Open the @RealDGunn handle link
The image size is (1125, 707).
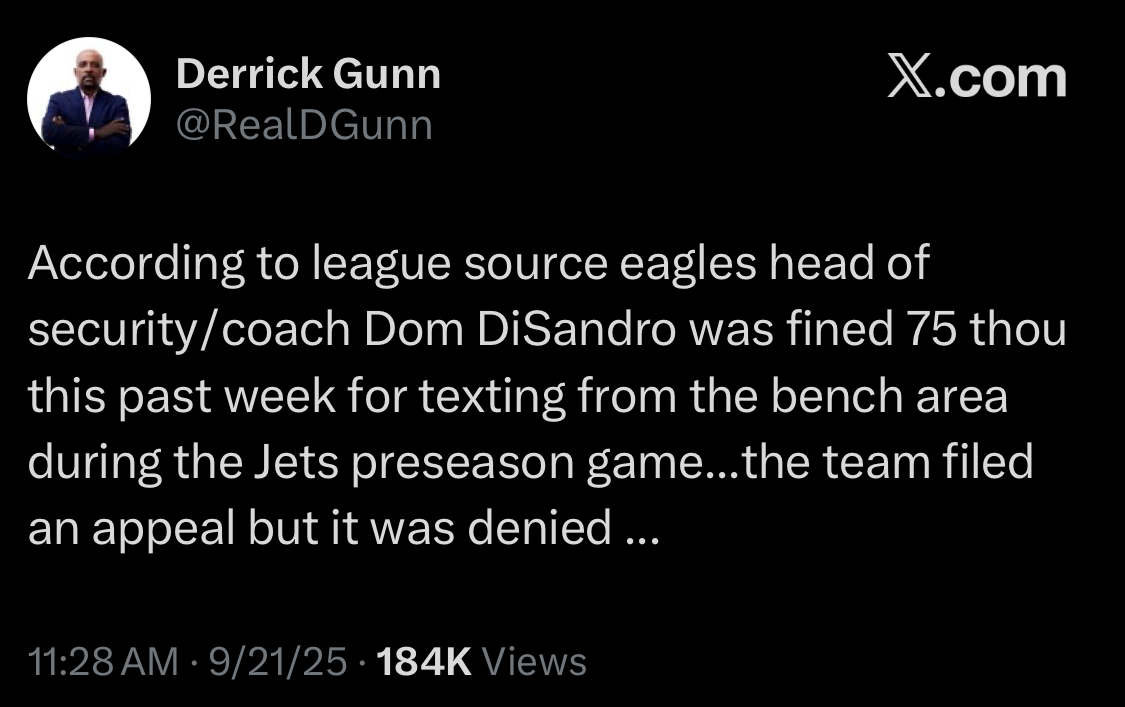click(304, 126)
